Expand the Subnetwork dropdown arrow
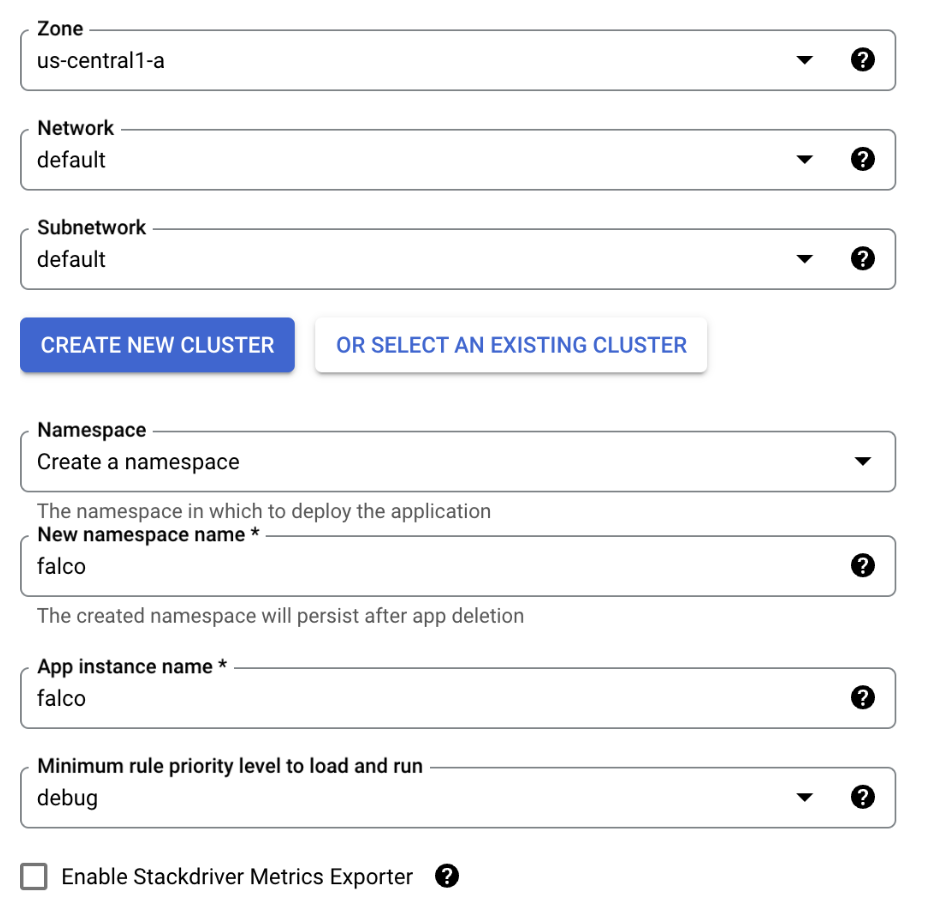Viewport: 932px width, 900px height. pyautogui.click(x=805, y=258)
